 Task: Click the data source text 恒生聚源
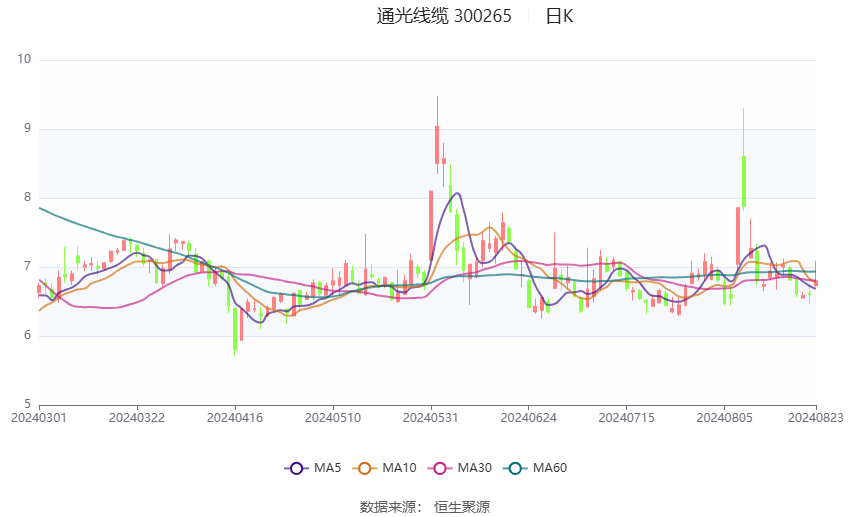pyautogui.click(x=462, y=507)
